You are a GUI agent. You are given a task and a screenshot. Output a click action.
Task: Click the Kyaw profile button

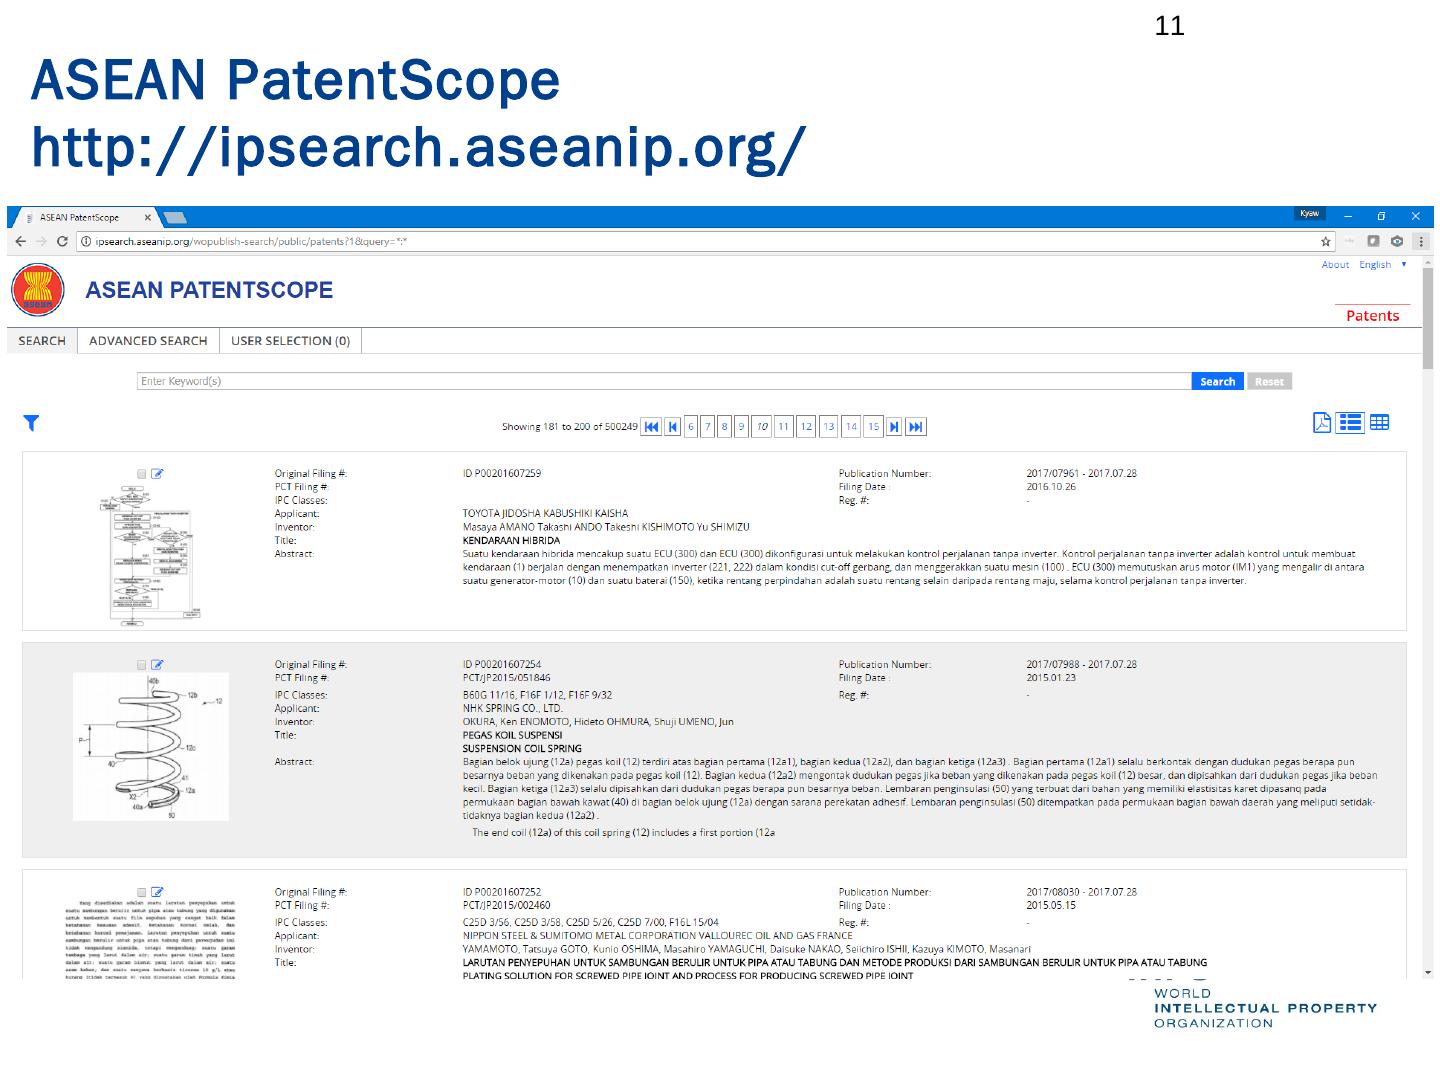coord(1309,213)
